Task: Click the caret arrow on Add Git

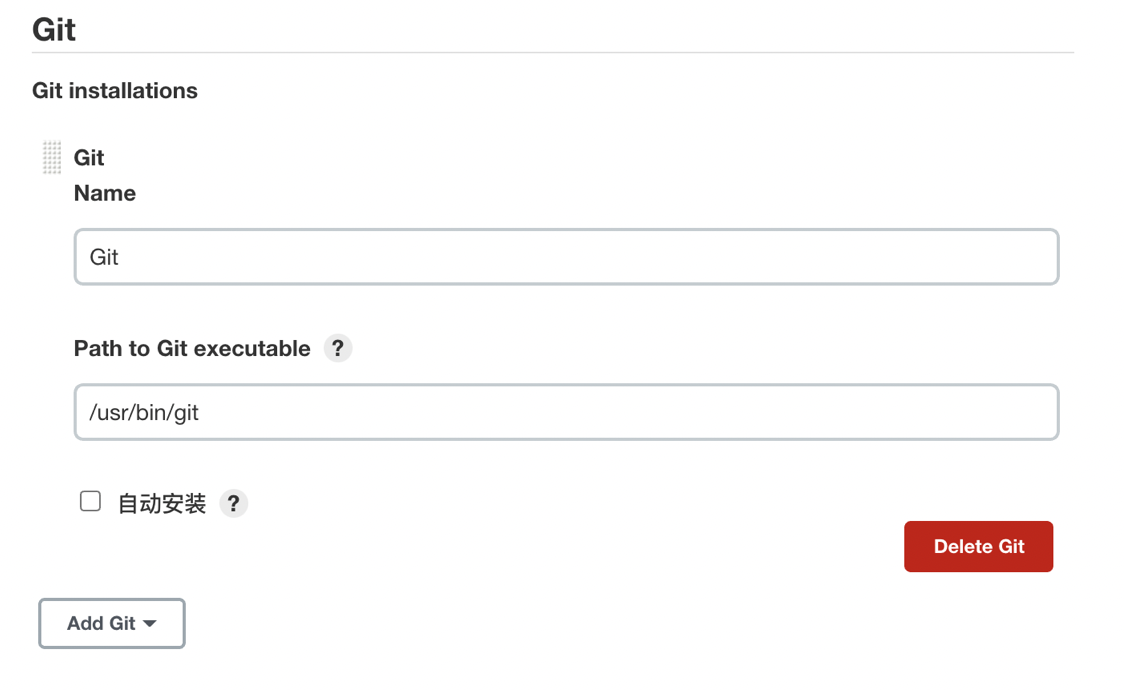Action: click(x=150, y=624)
